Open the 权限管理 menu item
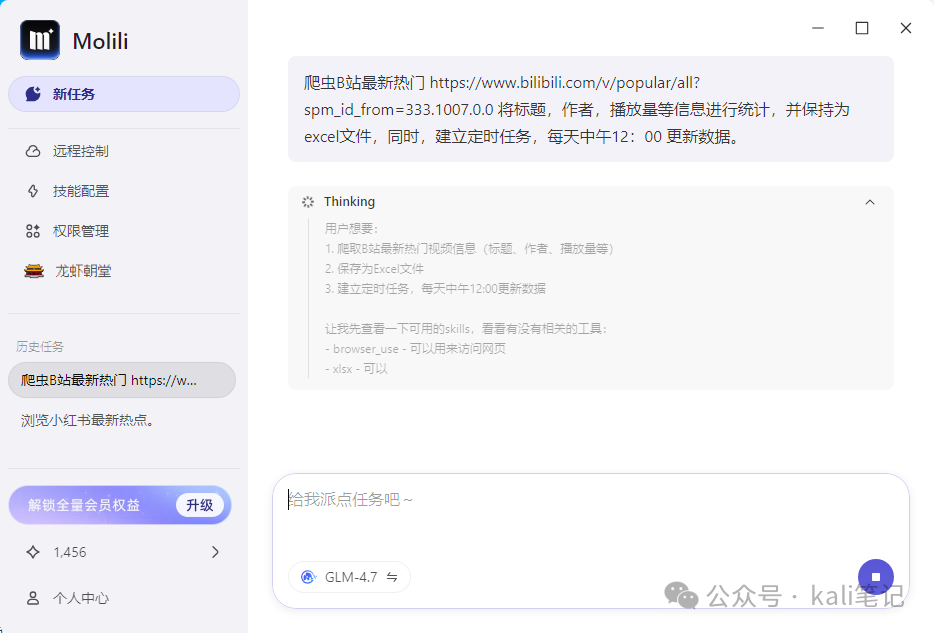 pos(124,231)
